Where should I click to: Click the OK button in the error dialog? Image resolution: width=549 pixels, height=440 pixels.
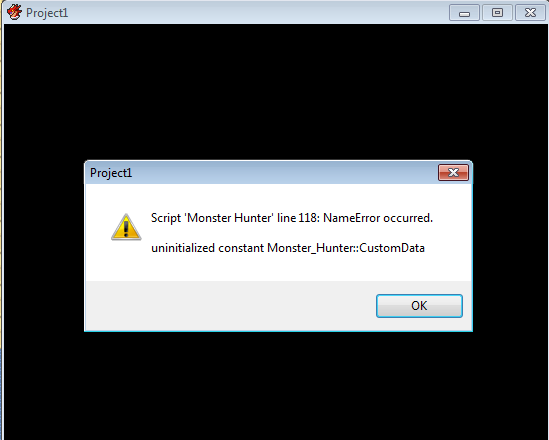pyautogui.click(x=419, y=306)
